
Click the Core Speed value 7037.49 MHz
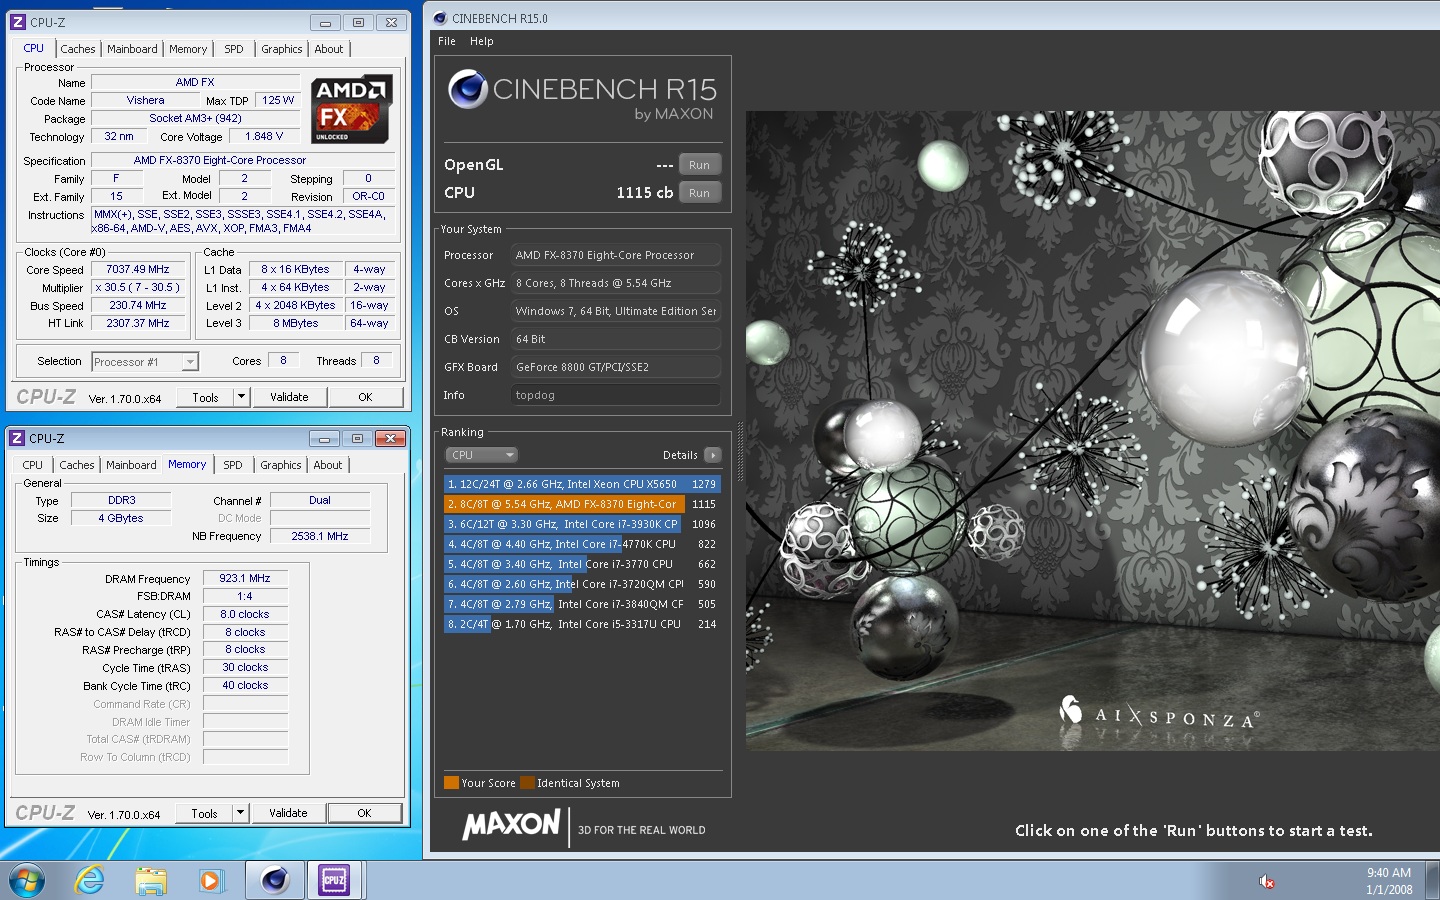point(138,270)
